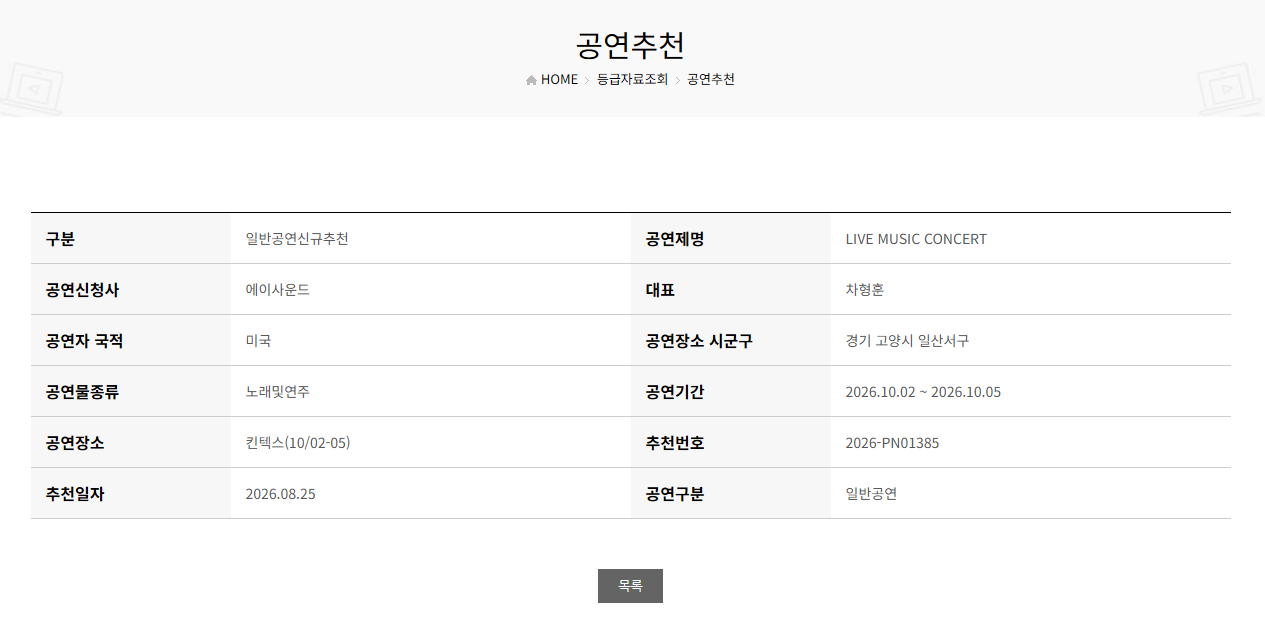Click the 경기 고양시 일산서구 location

907,341
